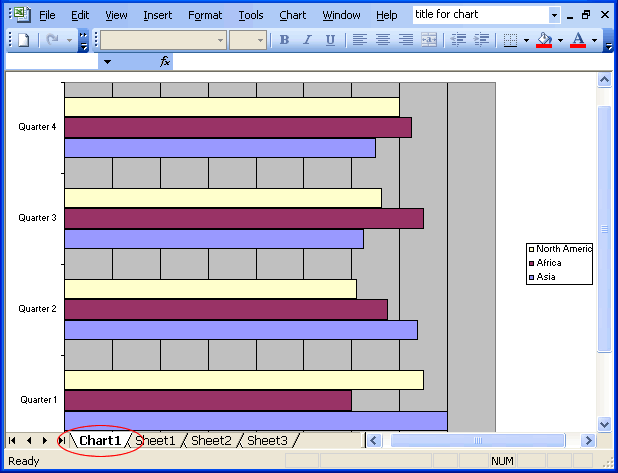Select Africa legend entry
Image resolution: width=618 pixels, height=473 pixels.
[545, 263]
